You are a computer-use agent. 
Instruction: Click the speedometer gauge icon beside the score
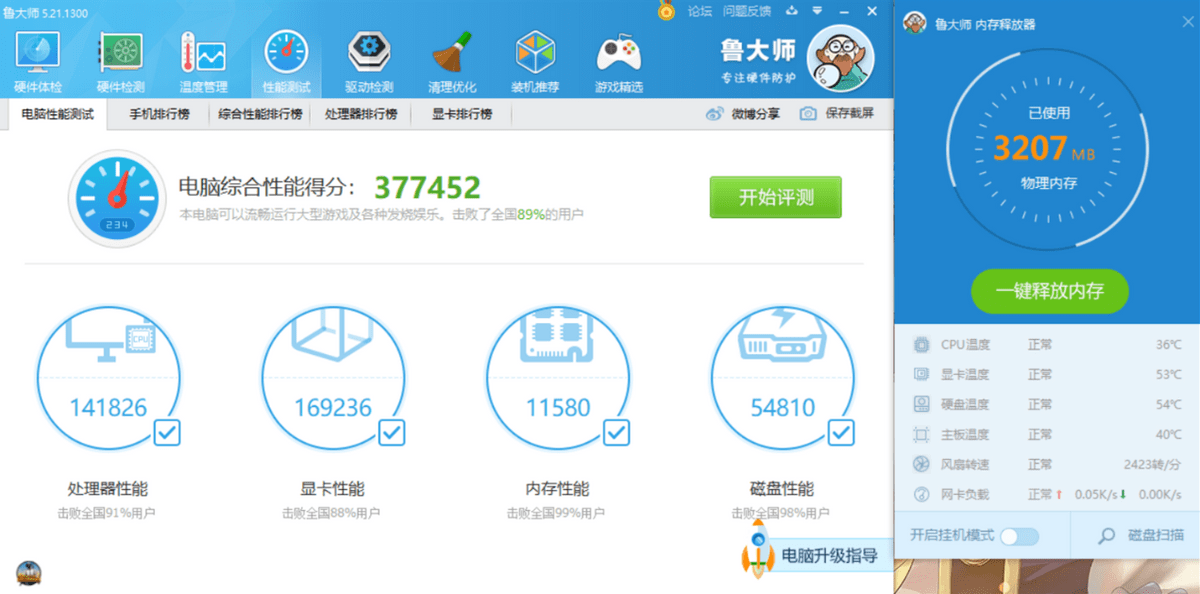117,198
